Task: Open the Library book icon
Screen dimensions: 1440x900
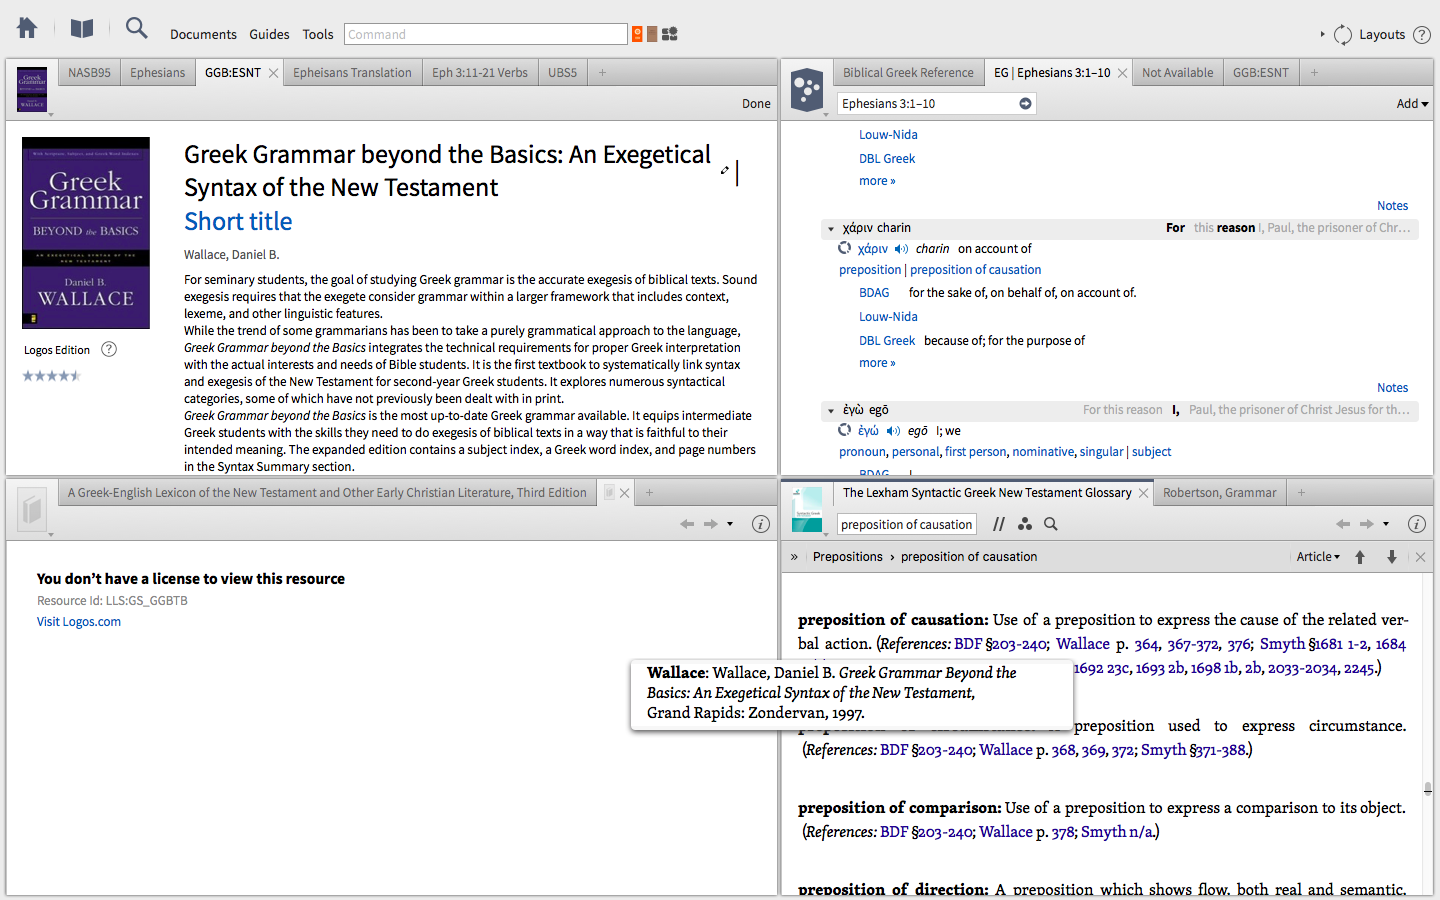Action: coord(82,28)
